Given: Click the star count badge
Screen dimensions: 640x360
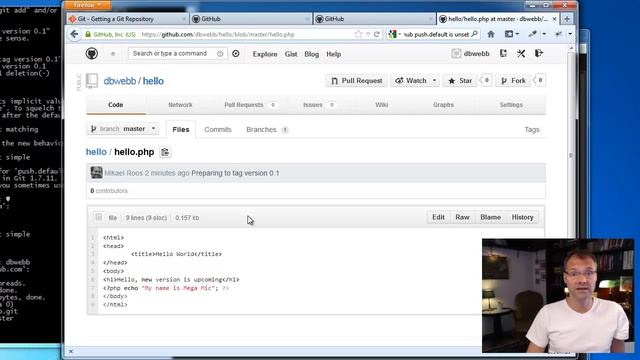Looking at the screenshot, I should pos(486,80).
